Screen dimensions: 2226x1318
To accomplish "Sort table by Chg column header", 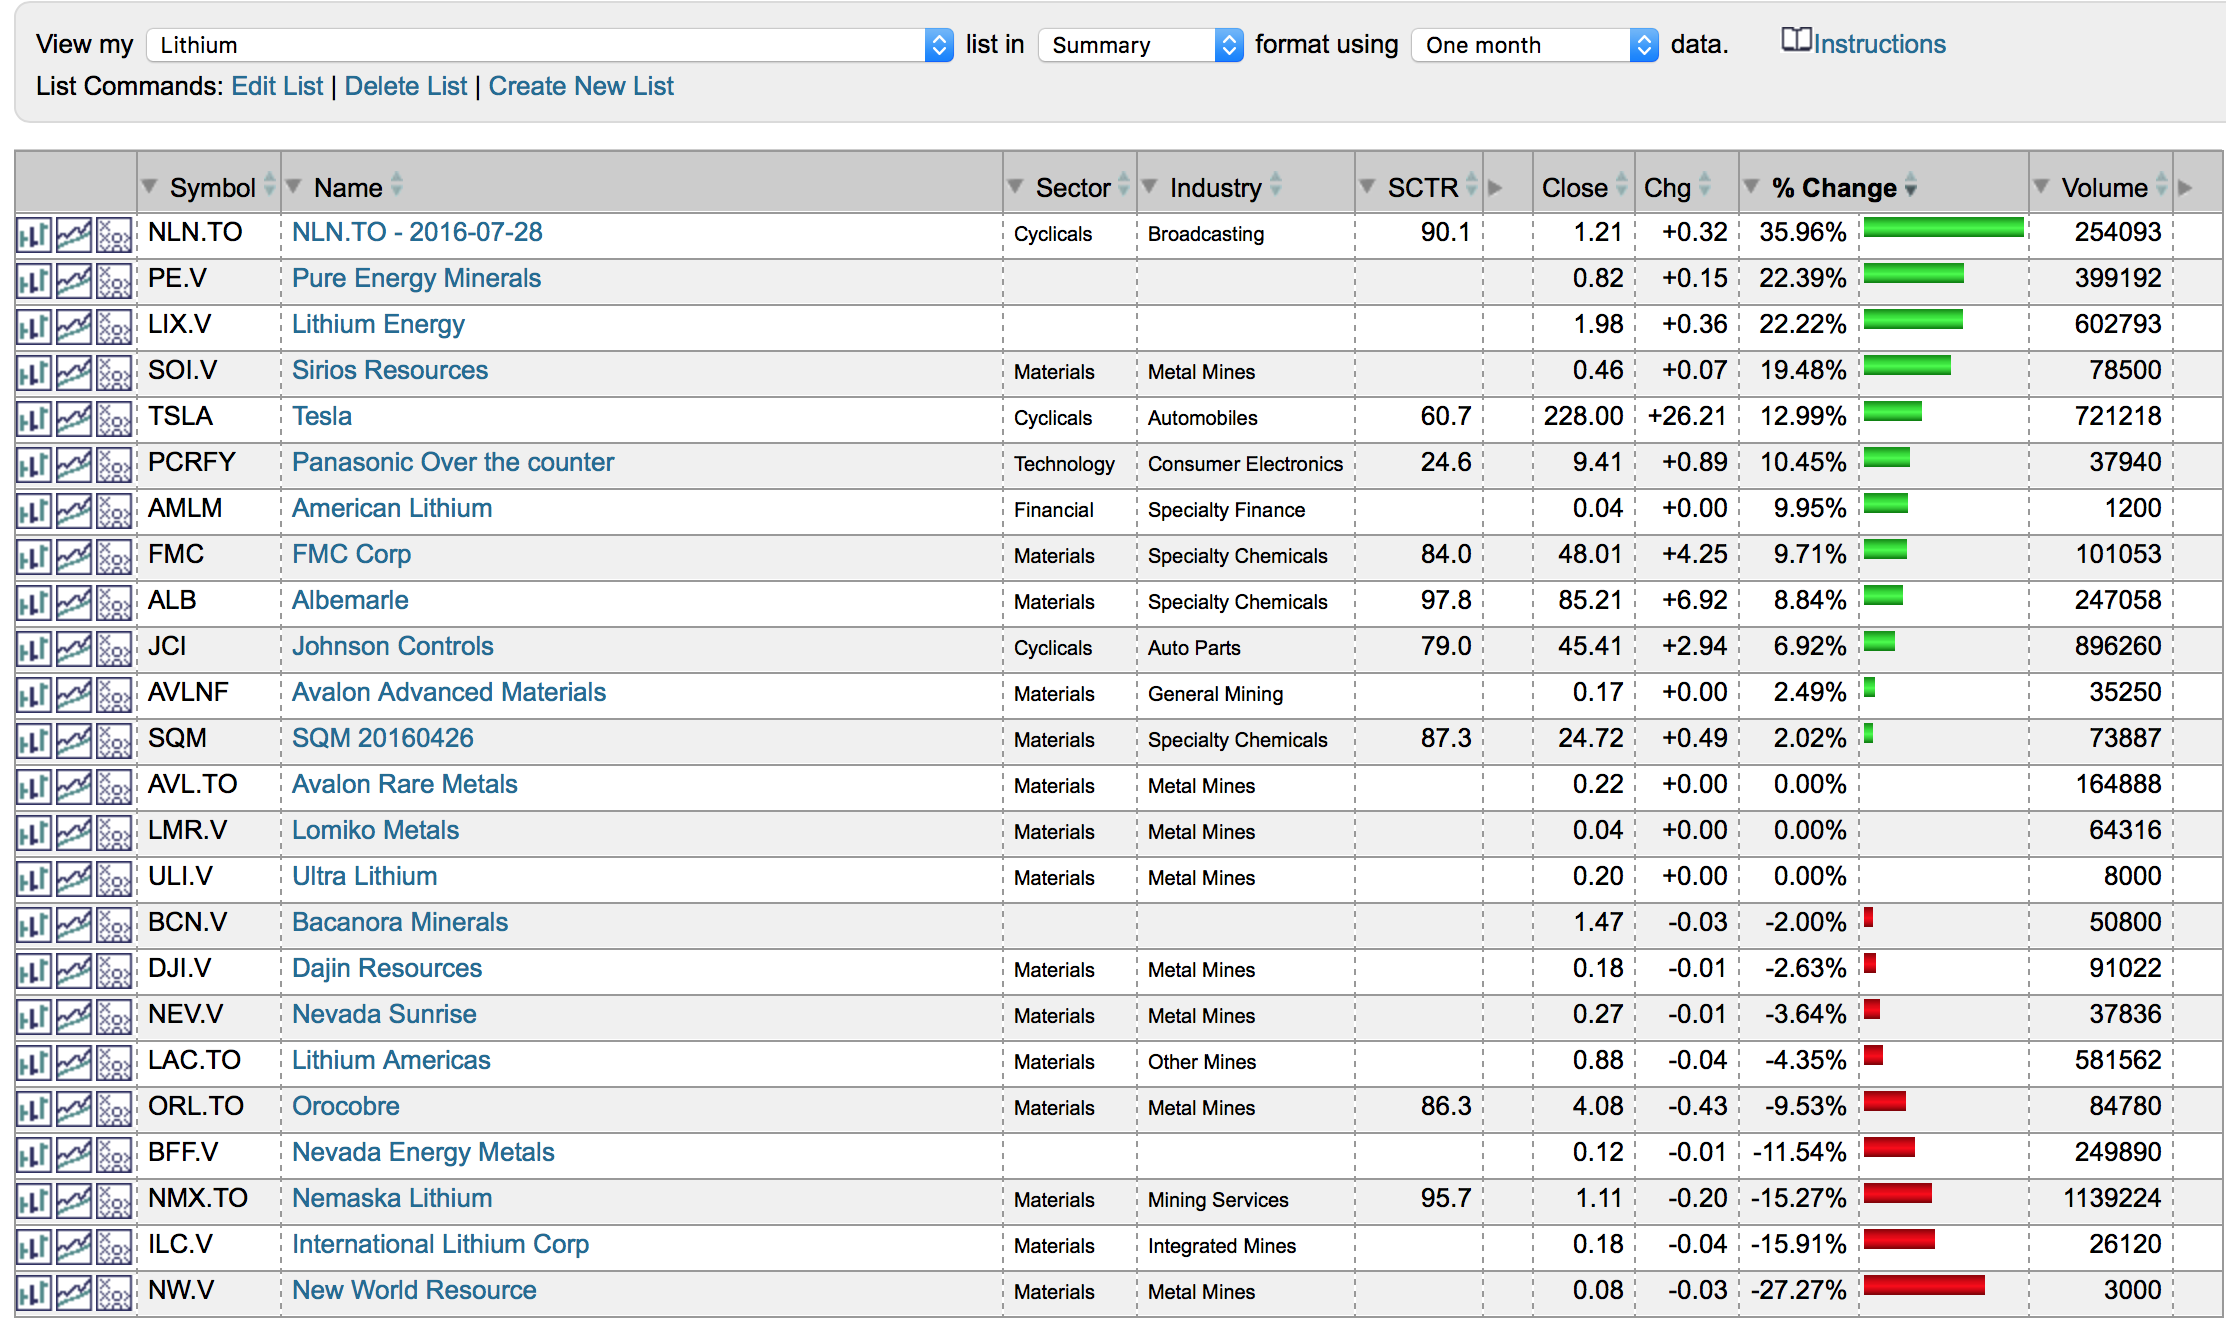I will pos(1667,187).
